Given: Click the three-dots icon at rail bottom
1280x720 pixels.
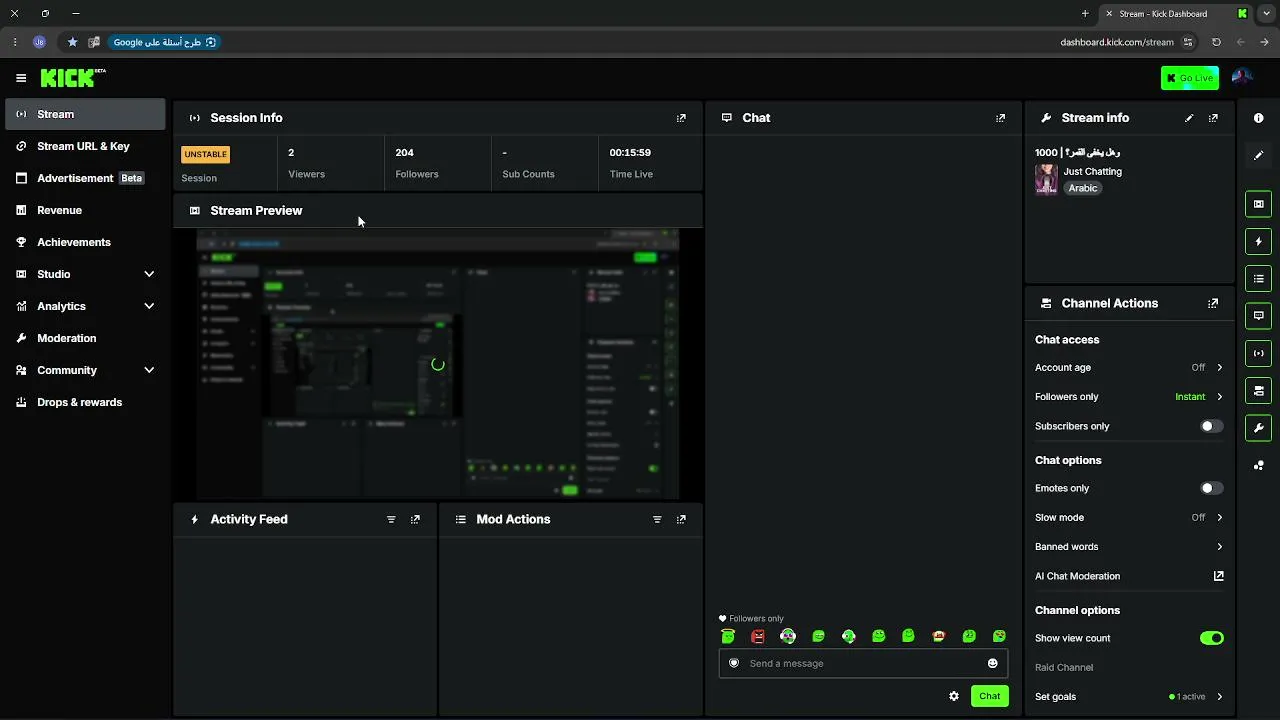Looking at the screenshot, I should [1259, 465].
